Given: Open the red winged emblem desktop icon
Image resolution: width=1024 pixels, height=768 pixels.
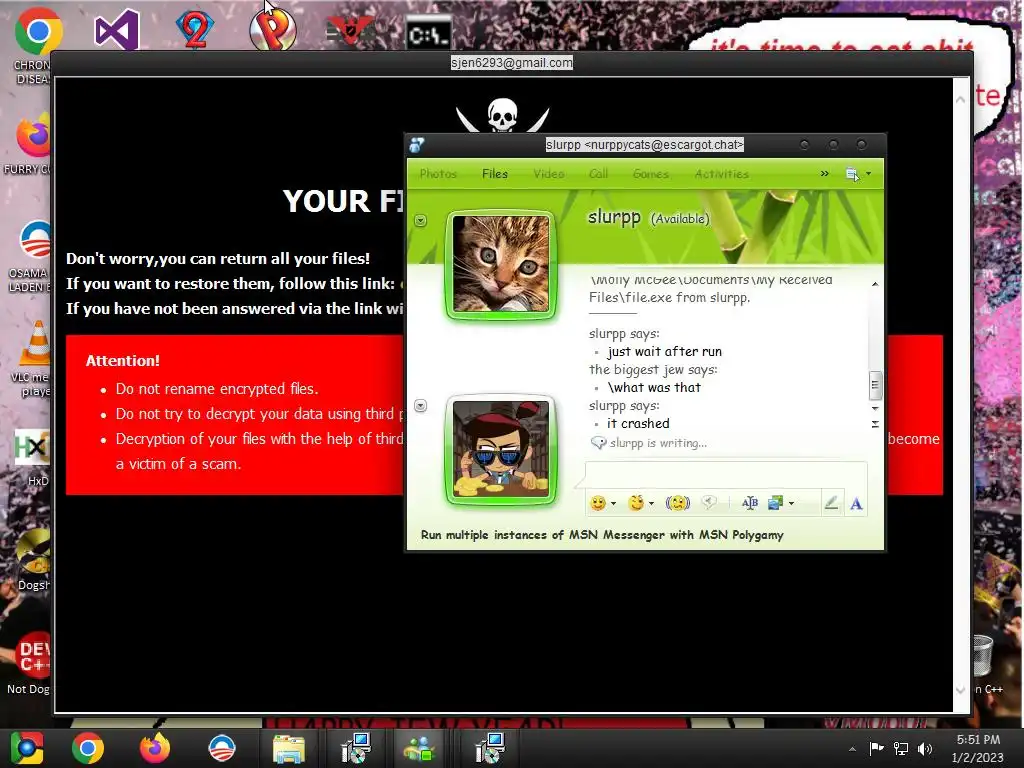Looking at the screenshot, I should pos(350,30).
